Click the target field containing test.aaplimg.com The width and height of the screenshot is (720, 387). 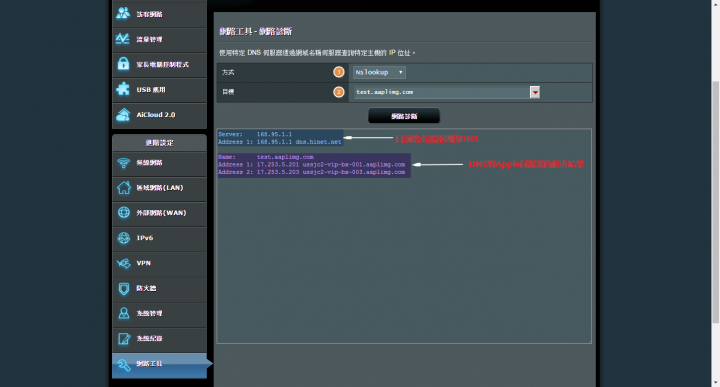tap(442, 92)
